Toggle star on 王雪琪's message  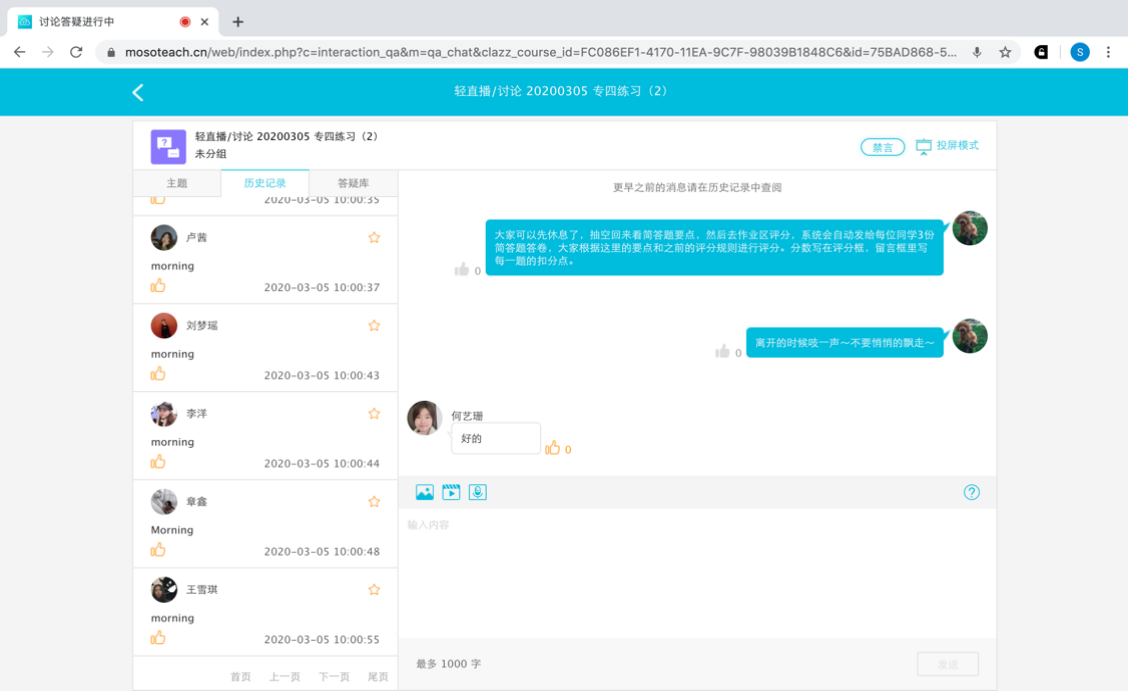point(374,590)
